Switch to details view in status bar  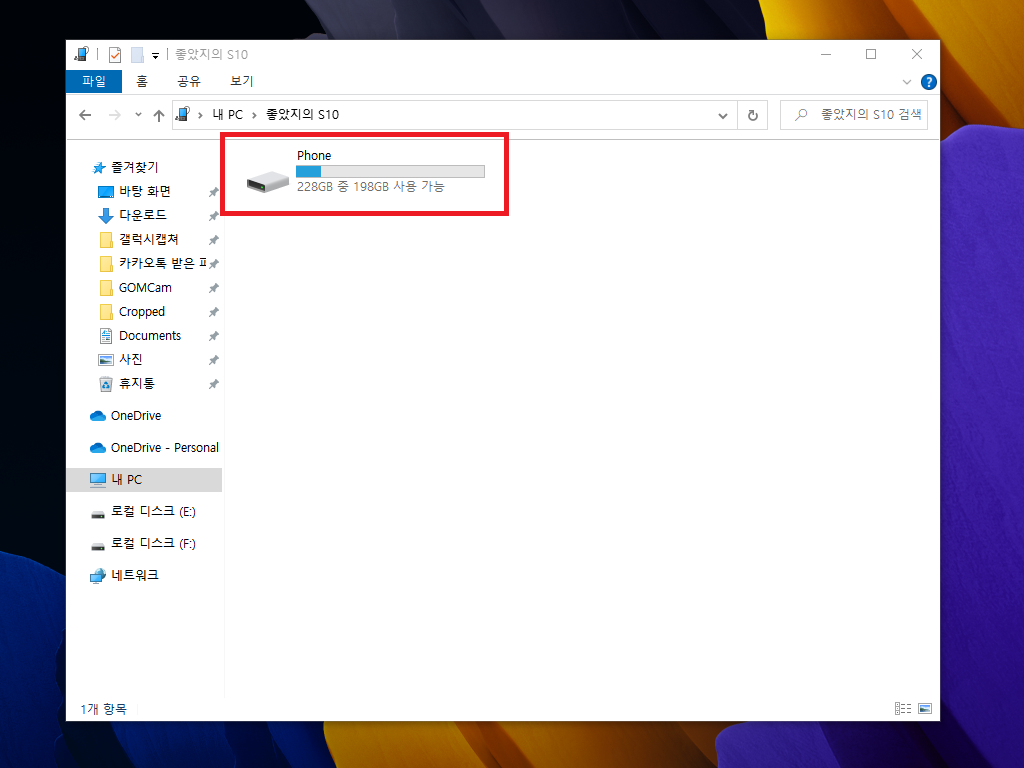903,709
